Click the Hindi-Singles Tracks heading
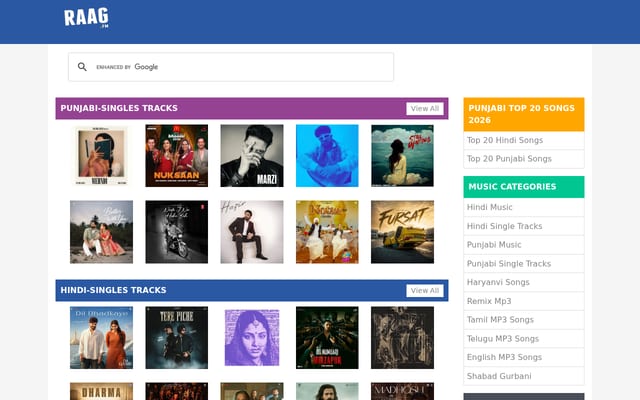The height and width of the screenshot is (400, 640). pyautogui.click(x=113, y=290)
